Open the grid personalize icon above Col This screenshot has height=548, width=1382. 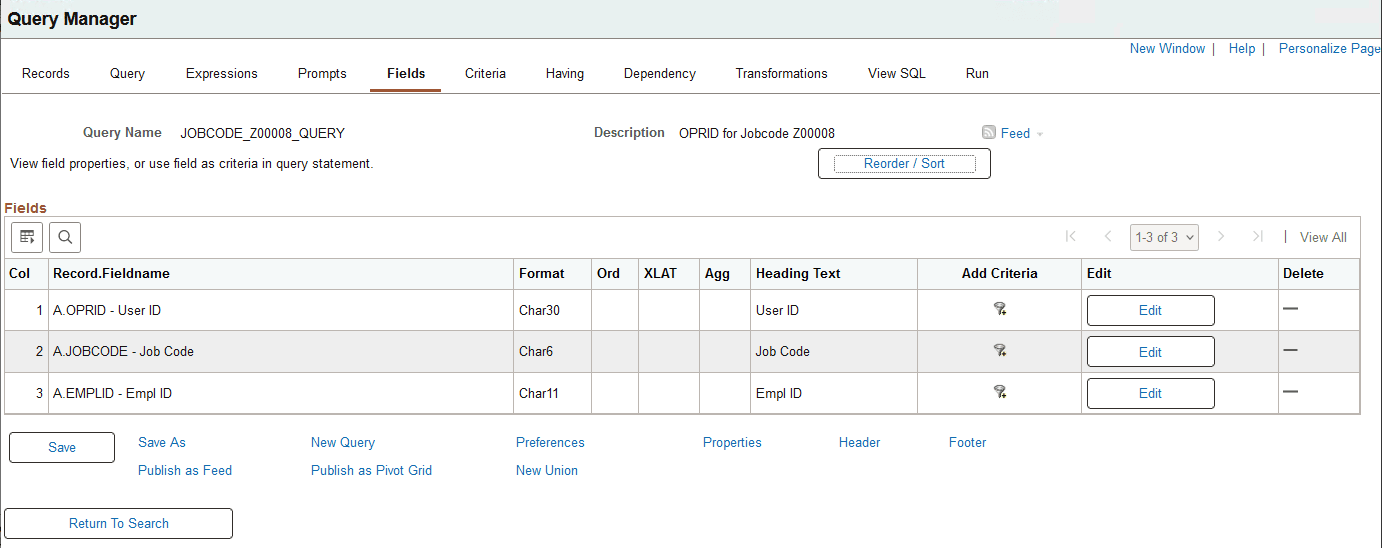27,237
